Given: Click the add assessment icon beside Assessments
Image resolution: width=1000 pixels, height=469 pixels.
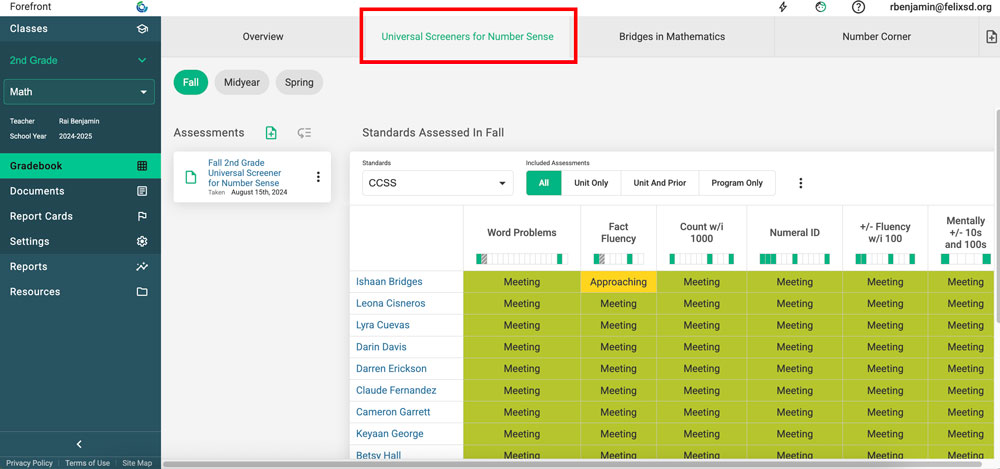Looking at the screenshot, I should click(271, 133).
